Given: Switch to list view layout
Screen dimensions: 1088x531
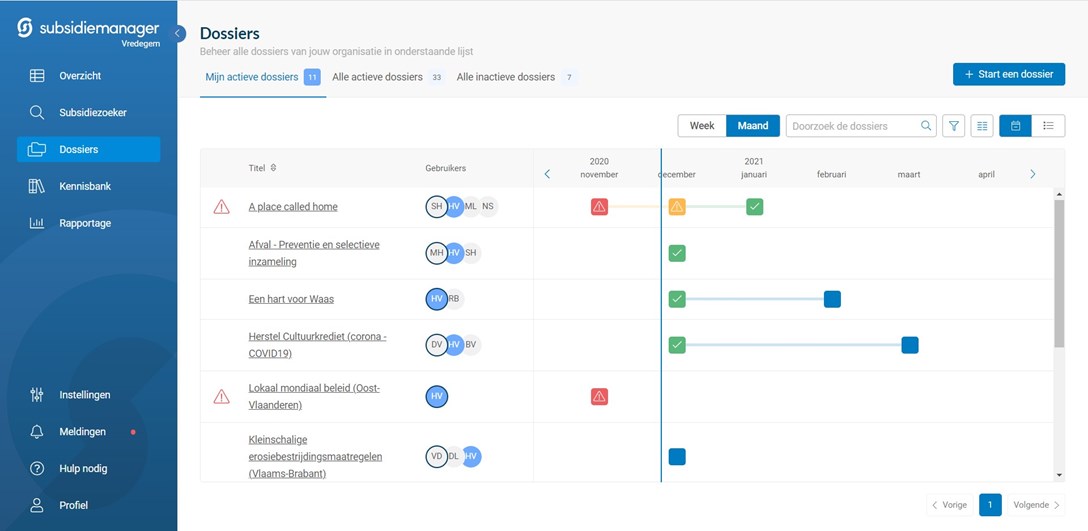Looking at the screenshot, I should [x=1047, y=126].
